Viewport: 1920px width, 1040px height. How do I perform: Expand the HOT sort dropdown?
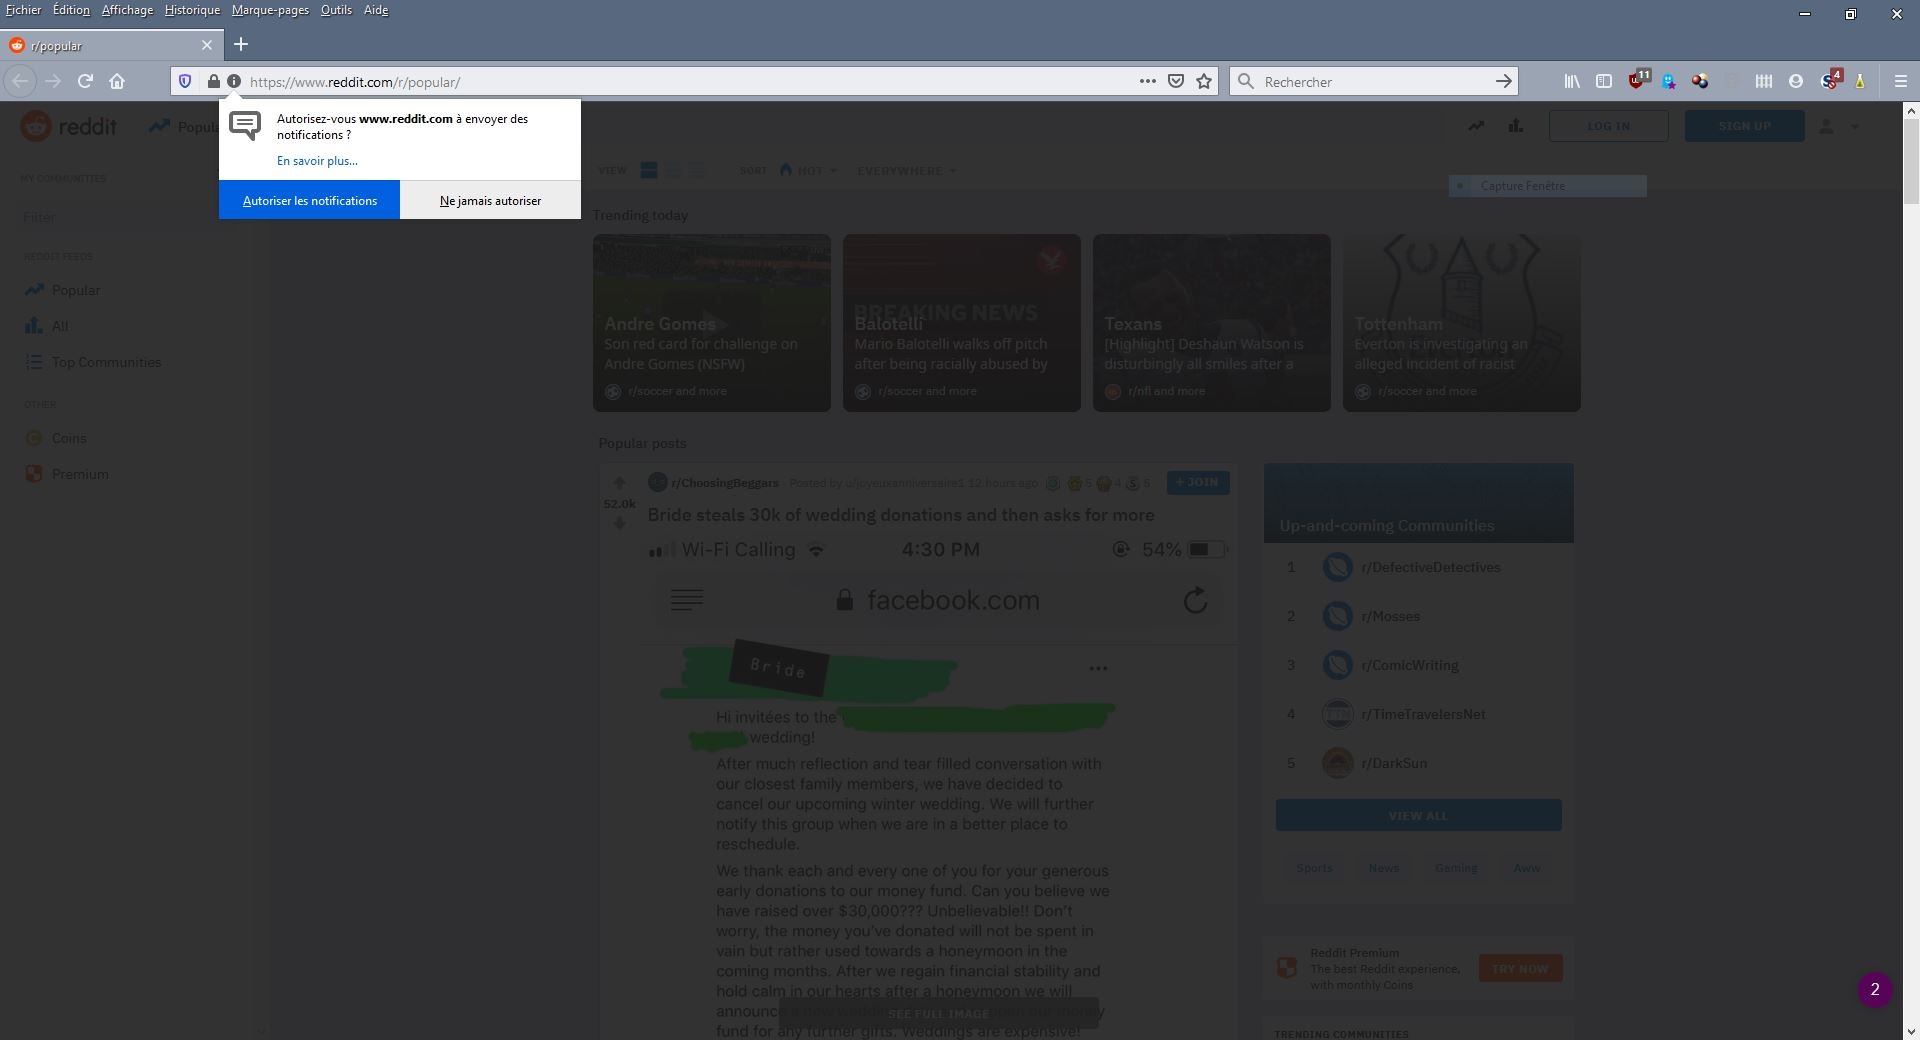coord(808,170)
